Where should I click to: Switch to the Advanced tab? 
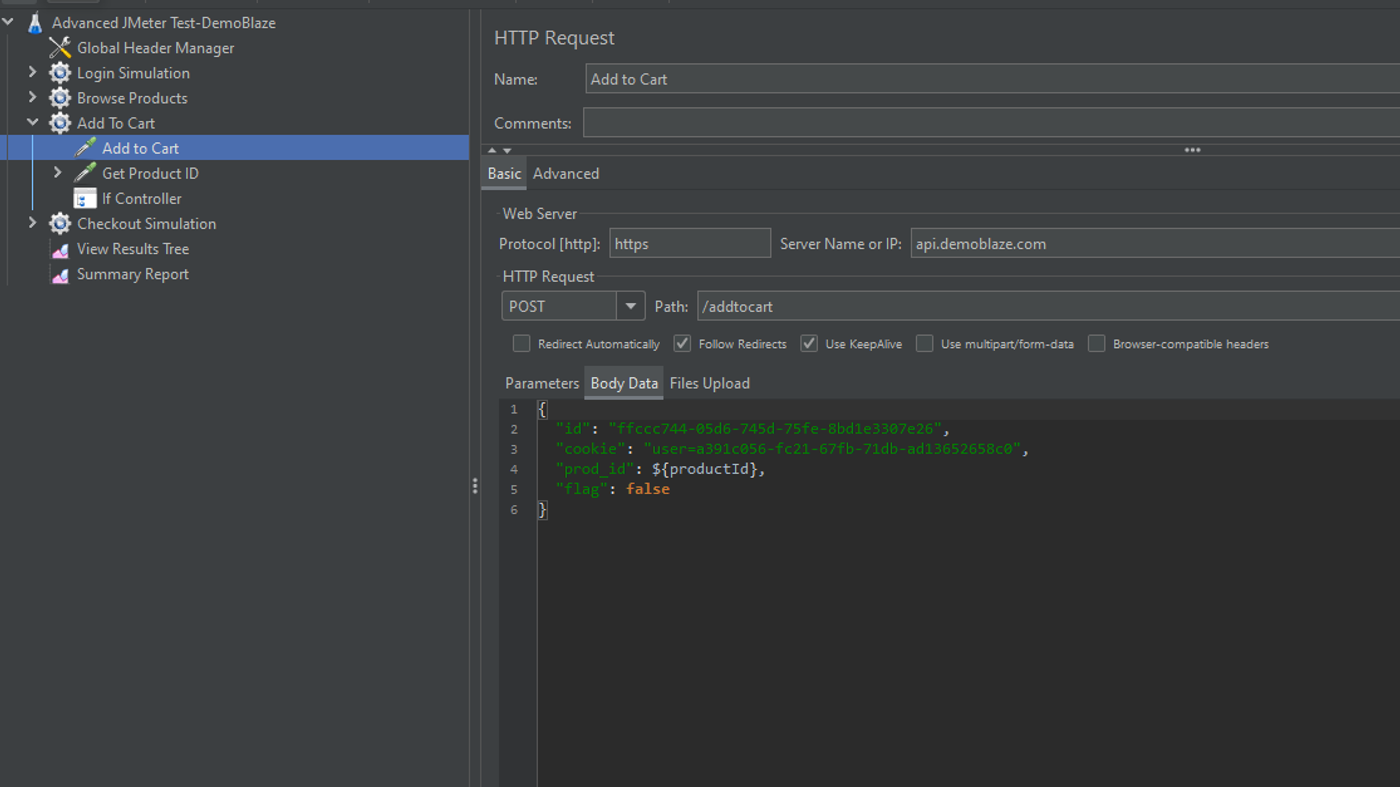[566, 173]
